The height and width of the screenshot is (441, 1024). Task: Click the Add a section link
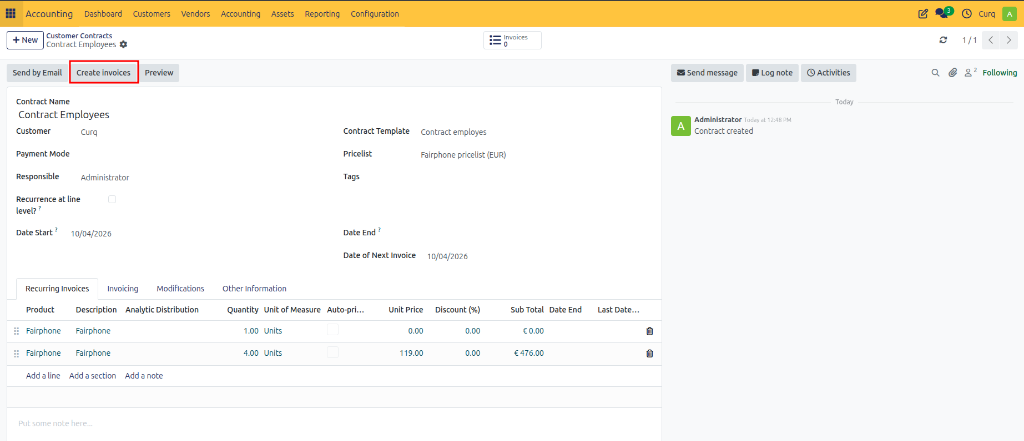tap(93, 376)
